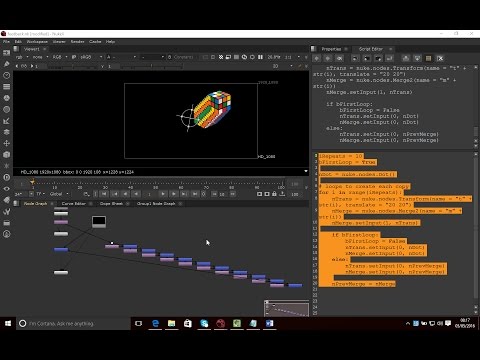Open the Workspace menu
Image resolution: width=480 pixels, height=360 pixels.
[x=37, y=42]
